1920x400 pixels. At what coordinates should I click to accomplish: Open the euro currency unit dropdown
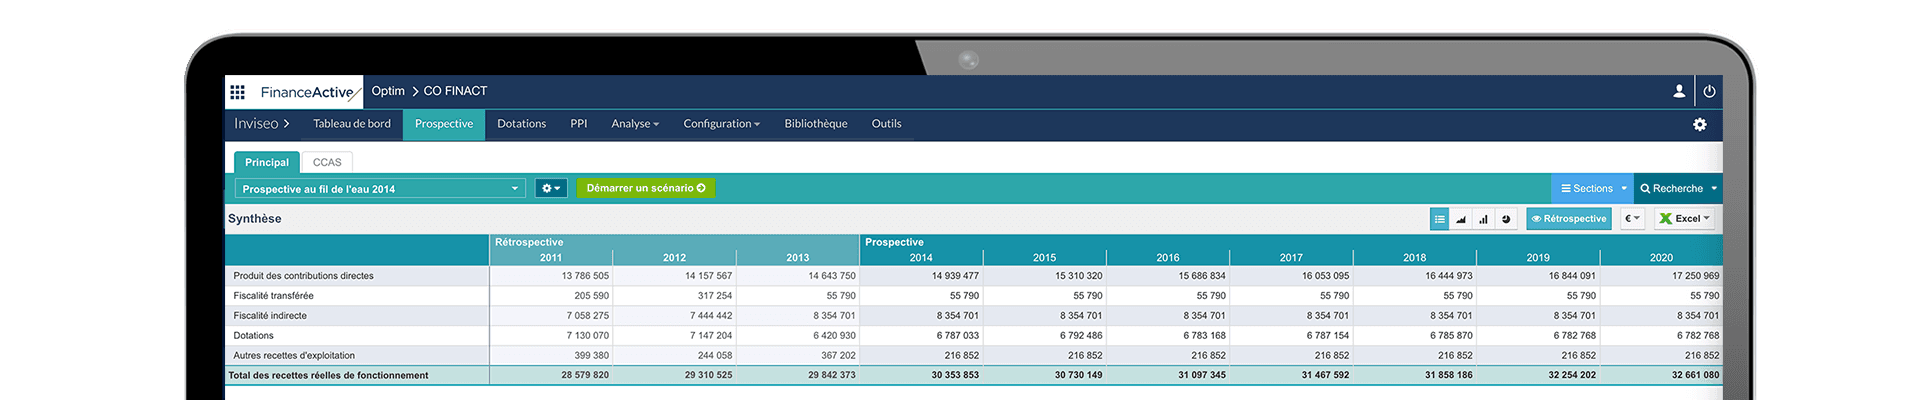point(1631,219)
